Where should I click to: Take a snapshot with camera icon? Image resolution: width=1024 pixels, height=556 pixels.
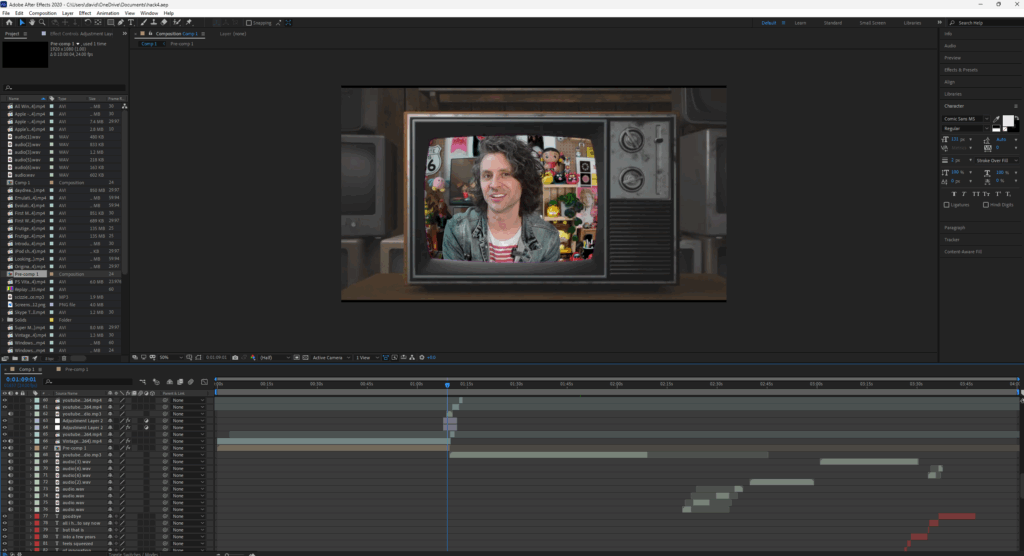click(x=234, y=357)
